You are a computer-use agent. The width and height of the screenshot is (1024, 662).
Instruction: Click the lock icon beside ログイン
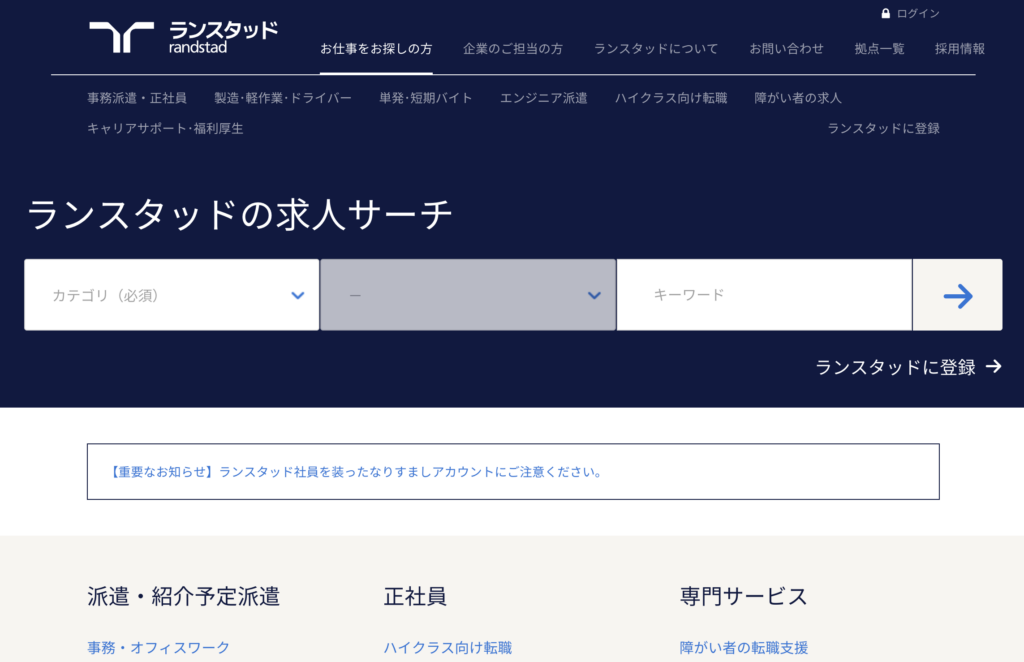pos(885,14)
